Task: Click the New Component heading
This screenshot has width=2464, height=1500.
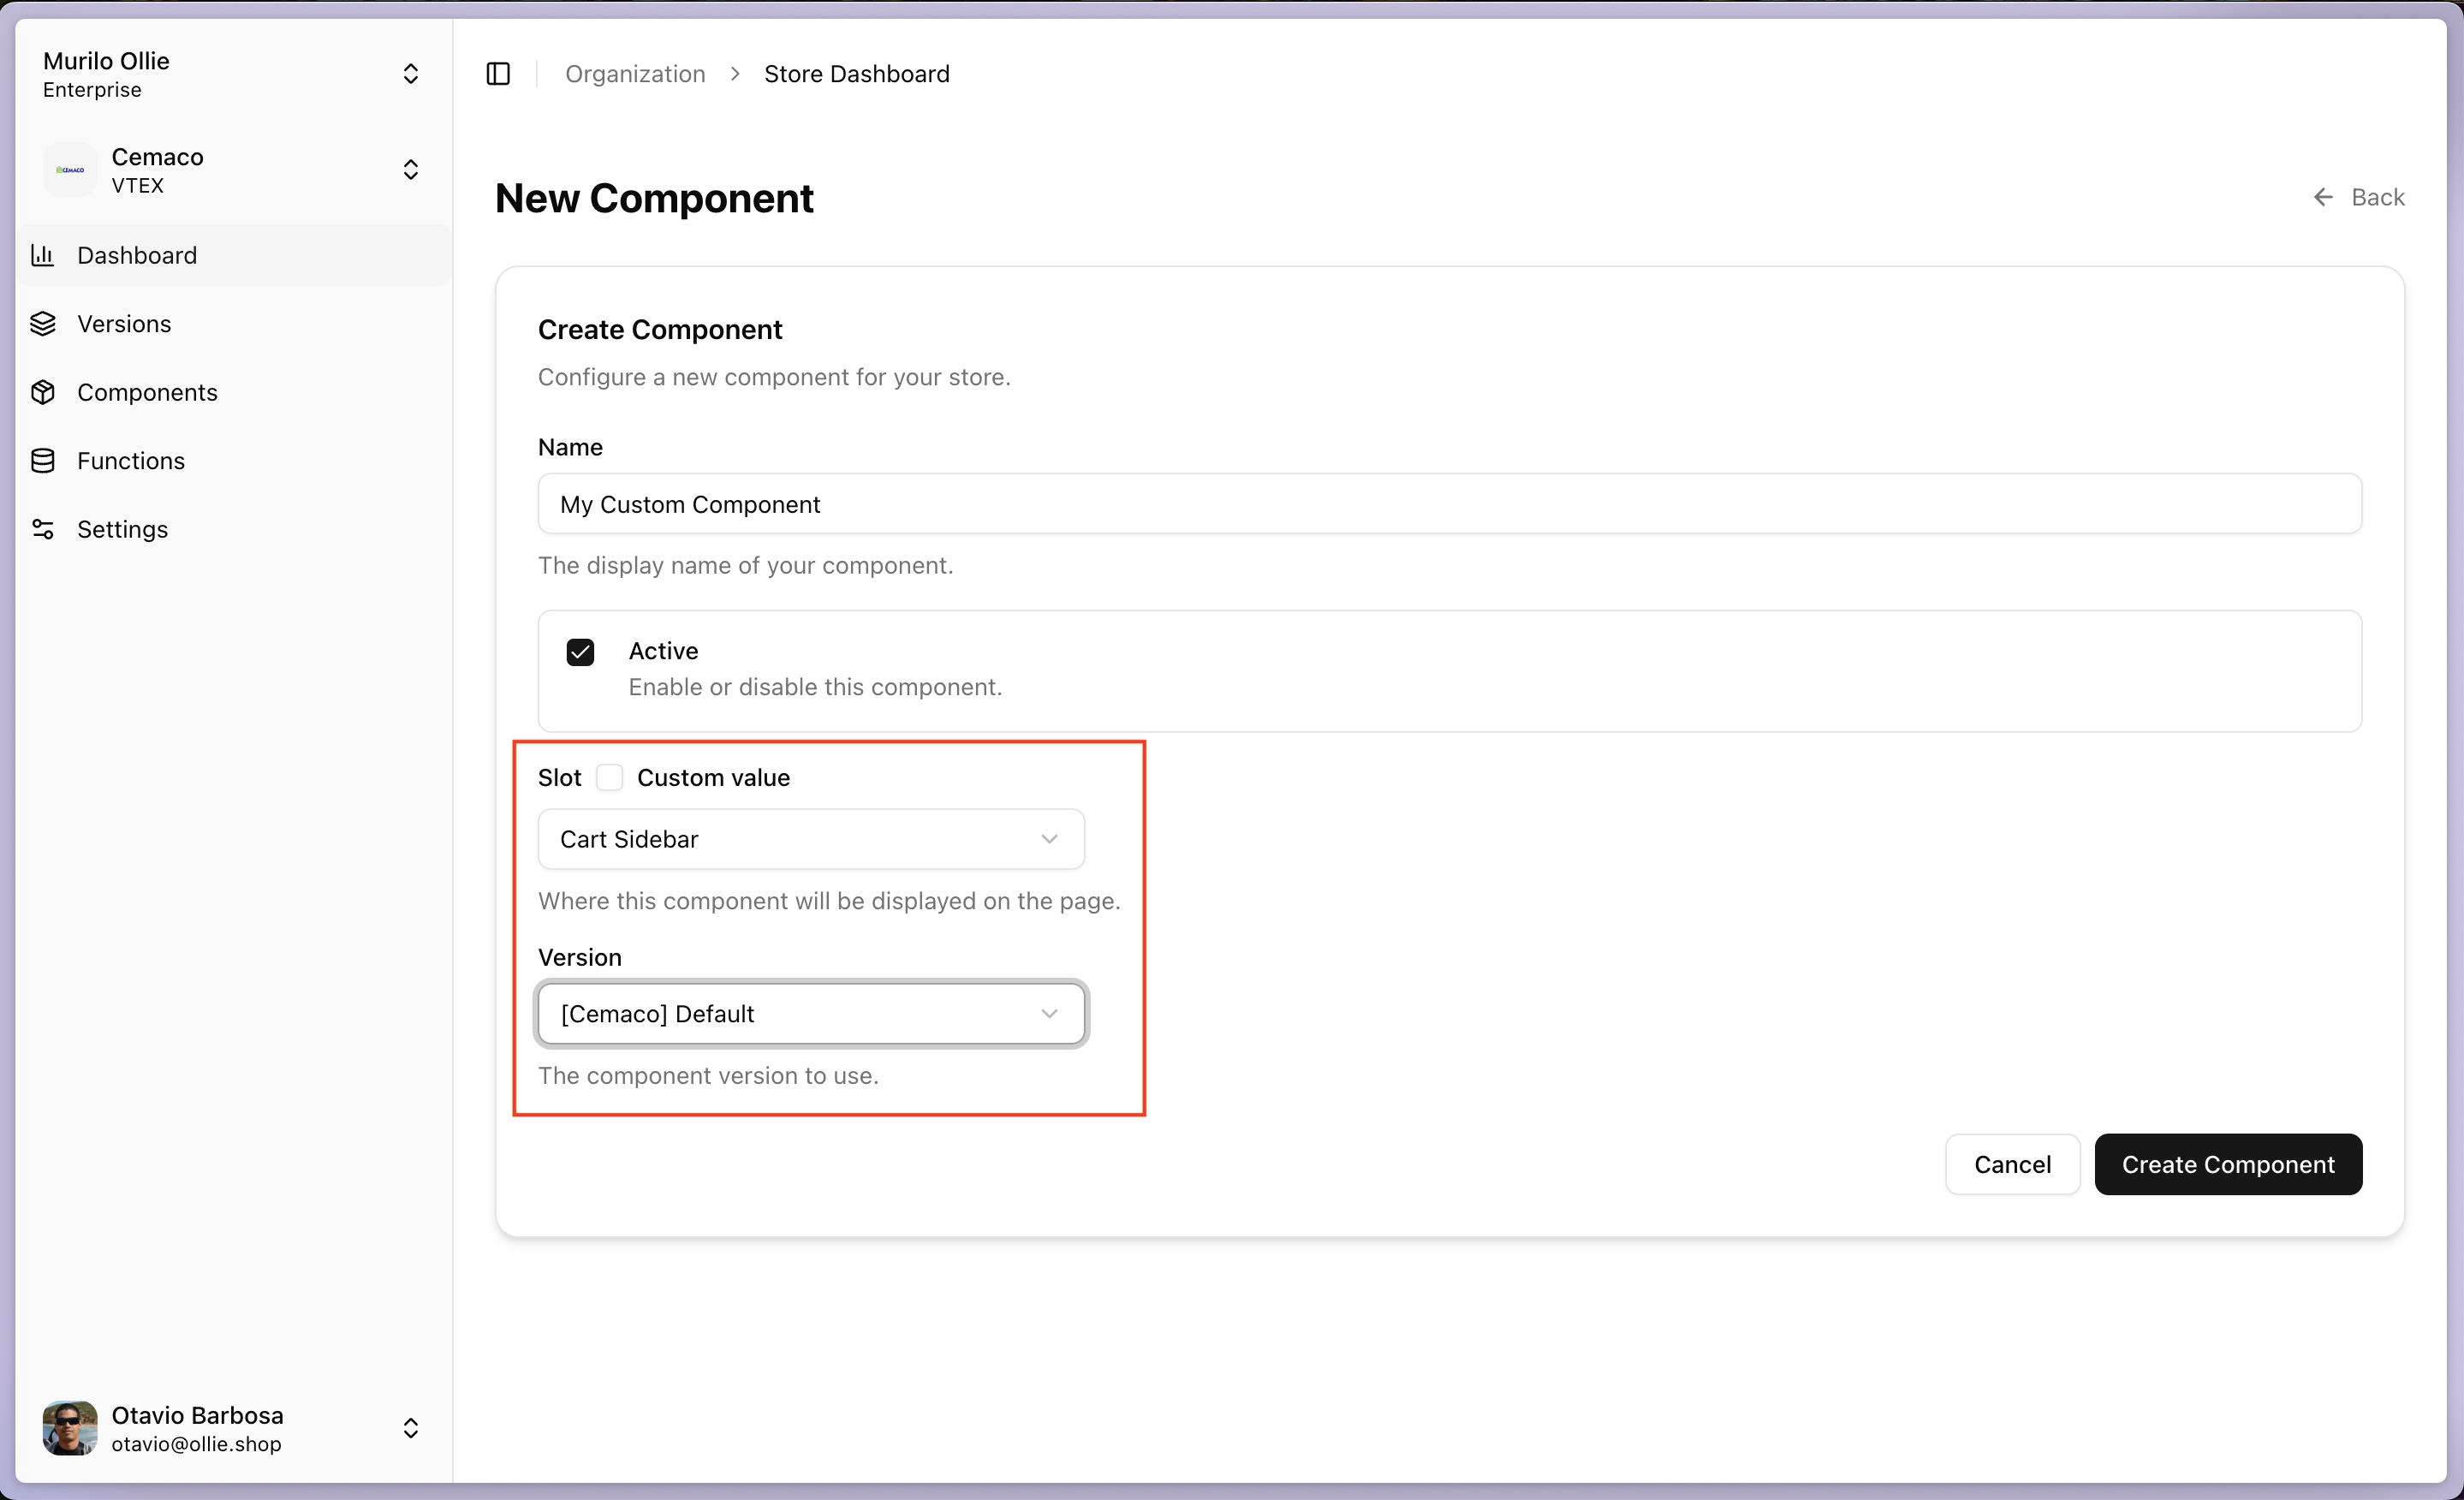Action: coord(654,198)
